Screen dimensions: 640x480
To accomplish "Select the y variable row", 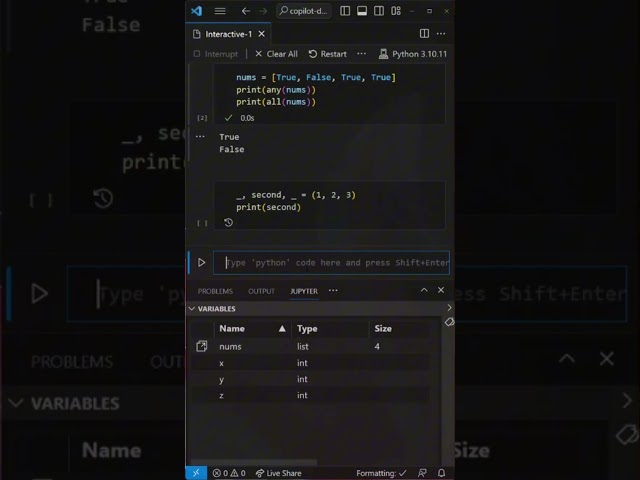I will (310, 379).
